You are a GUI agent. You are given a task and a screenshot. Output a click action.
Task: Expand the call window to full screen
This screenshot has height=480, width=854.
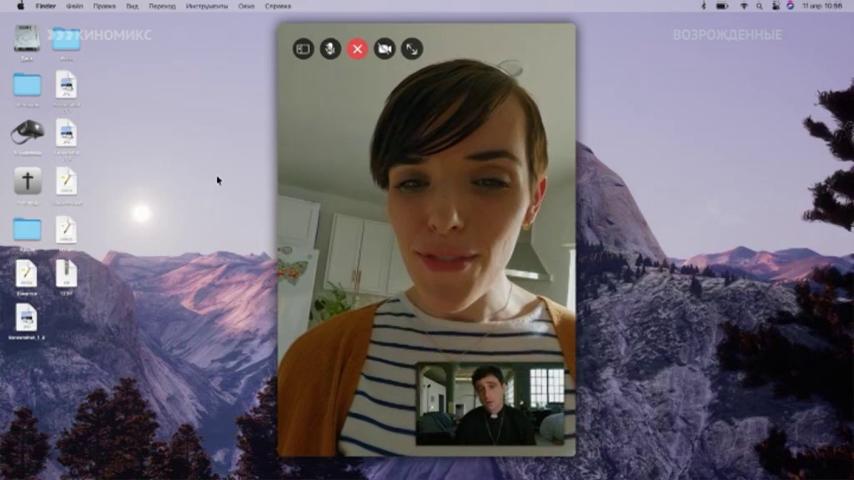(412, 49)
